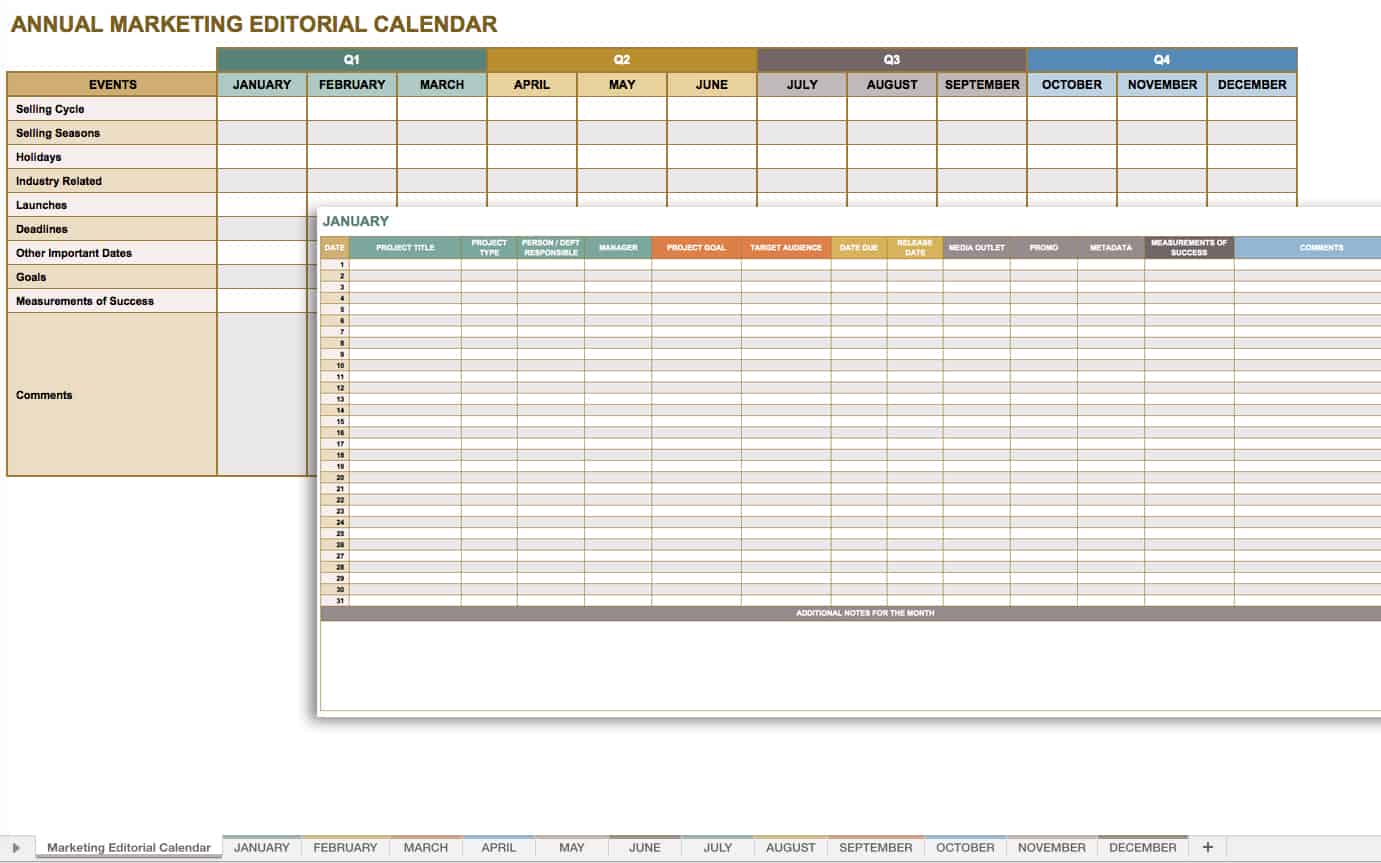Click the PROJECT TITLE column header

405,248
